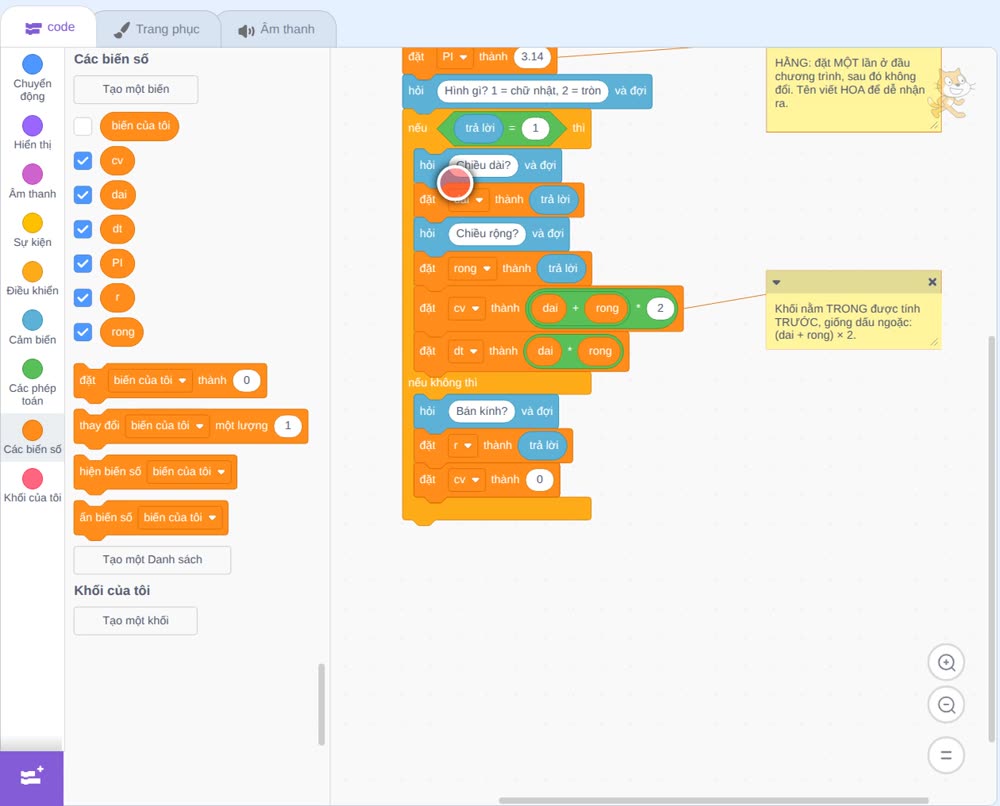Select the Cảm biến category circle
The width and height of the screenshot is (1000, 806).
pos(33,320)
